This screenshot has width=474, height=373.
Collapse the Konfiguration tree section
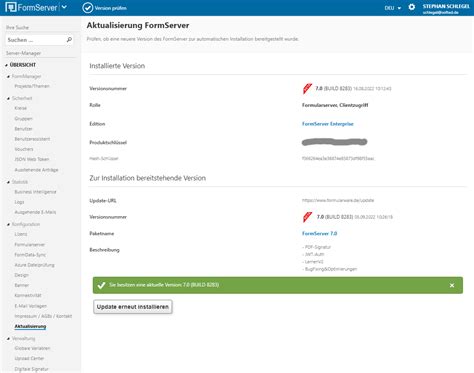8,224
